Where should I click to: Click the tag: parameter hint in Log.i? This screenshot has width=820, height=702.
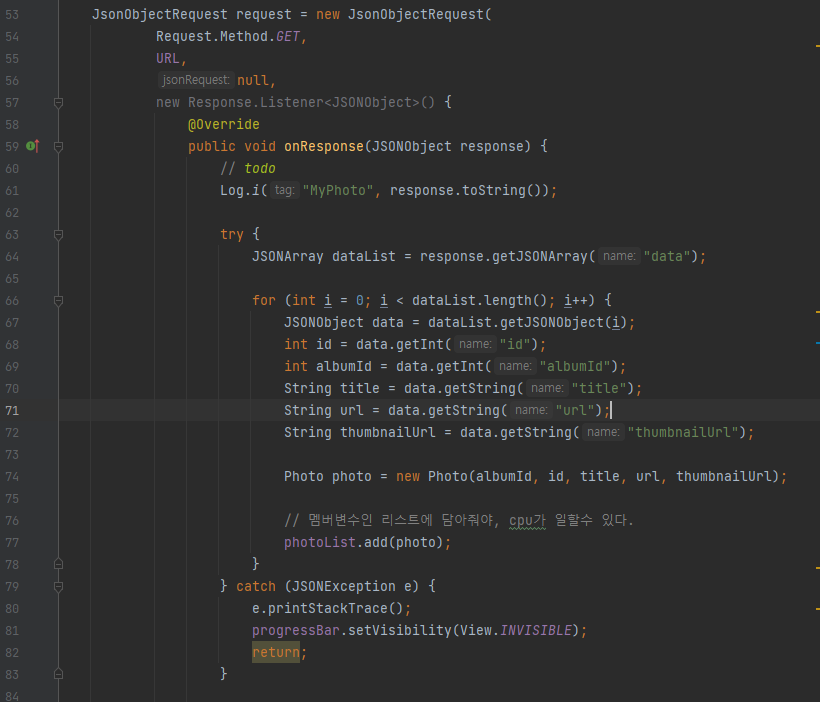coord(284,190)
